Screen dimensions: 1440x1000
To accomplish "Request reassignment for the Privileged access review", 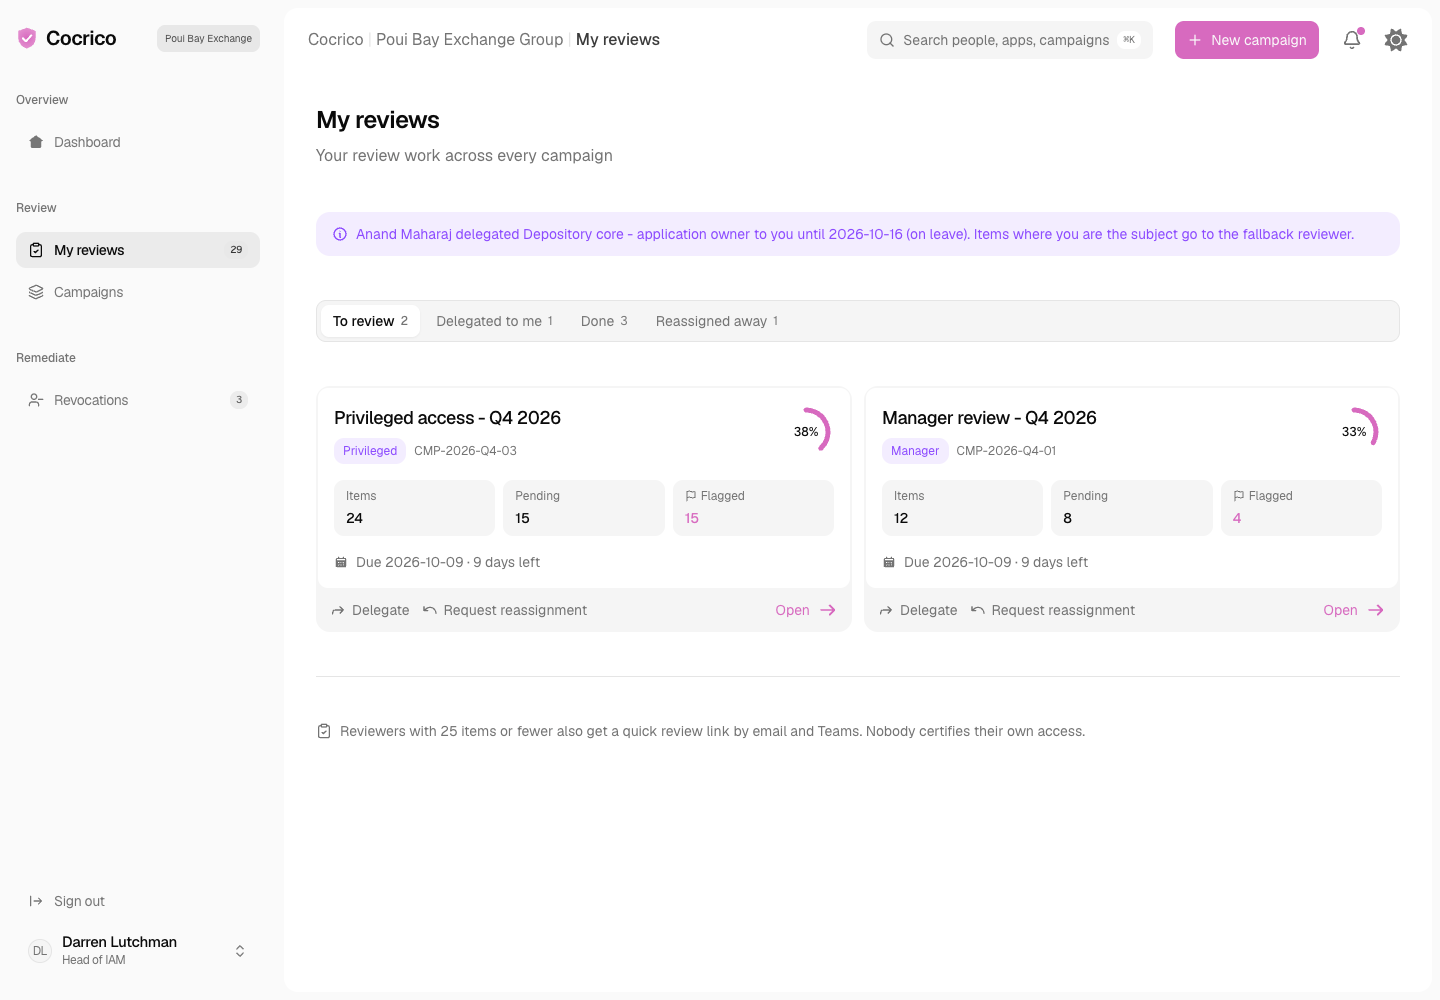I will click(505, 610).
